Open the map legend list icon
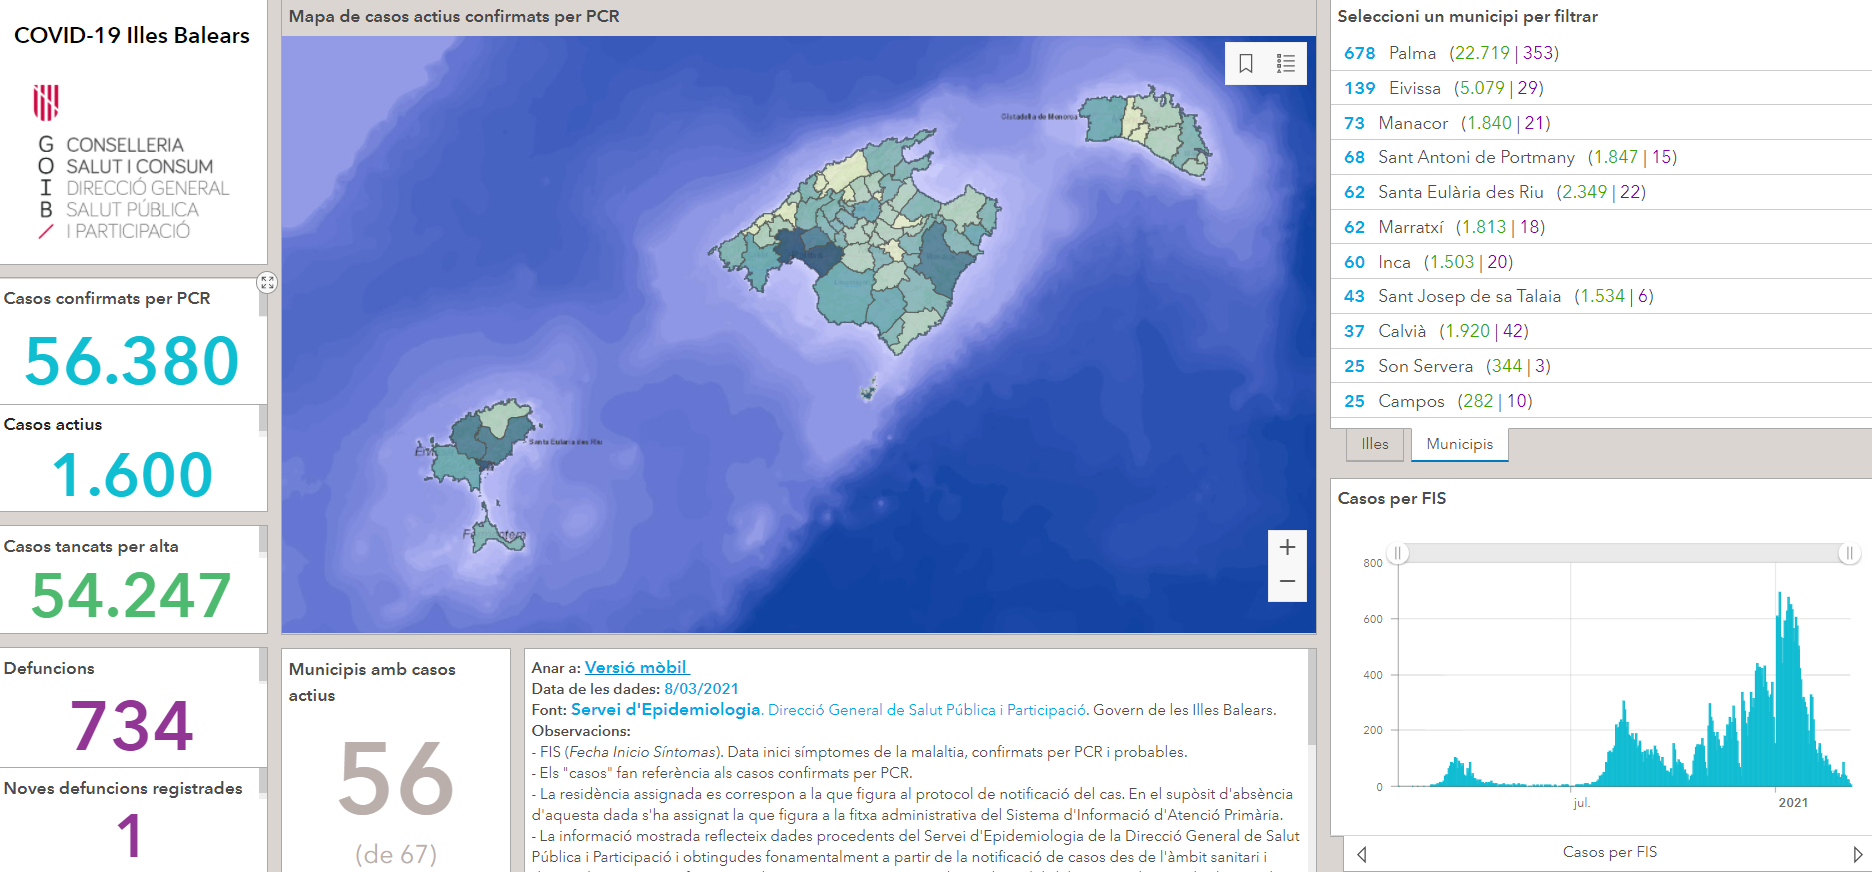Image resolution: width=1872 pixels, height=872 pixels. click(1286, 64)
